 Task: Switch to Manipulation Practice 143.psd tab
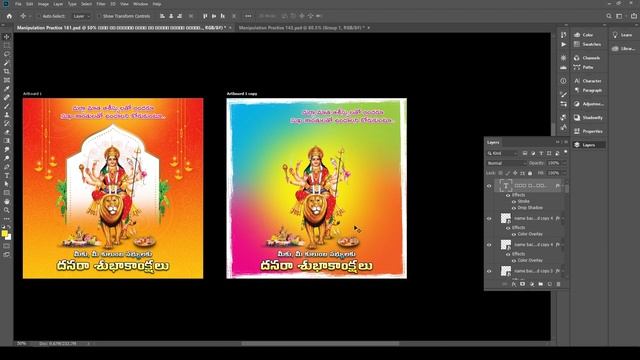coord(301,28)
